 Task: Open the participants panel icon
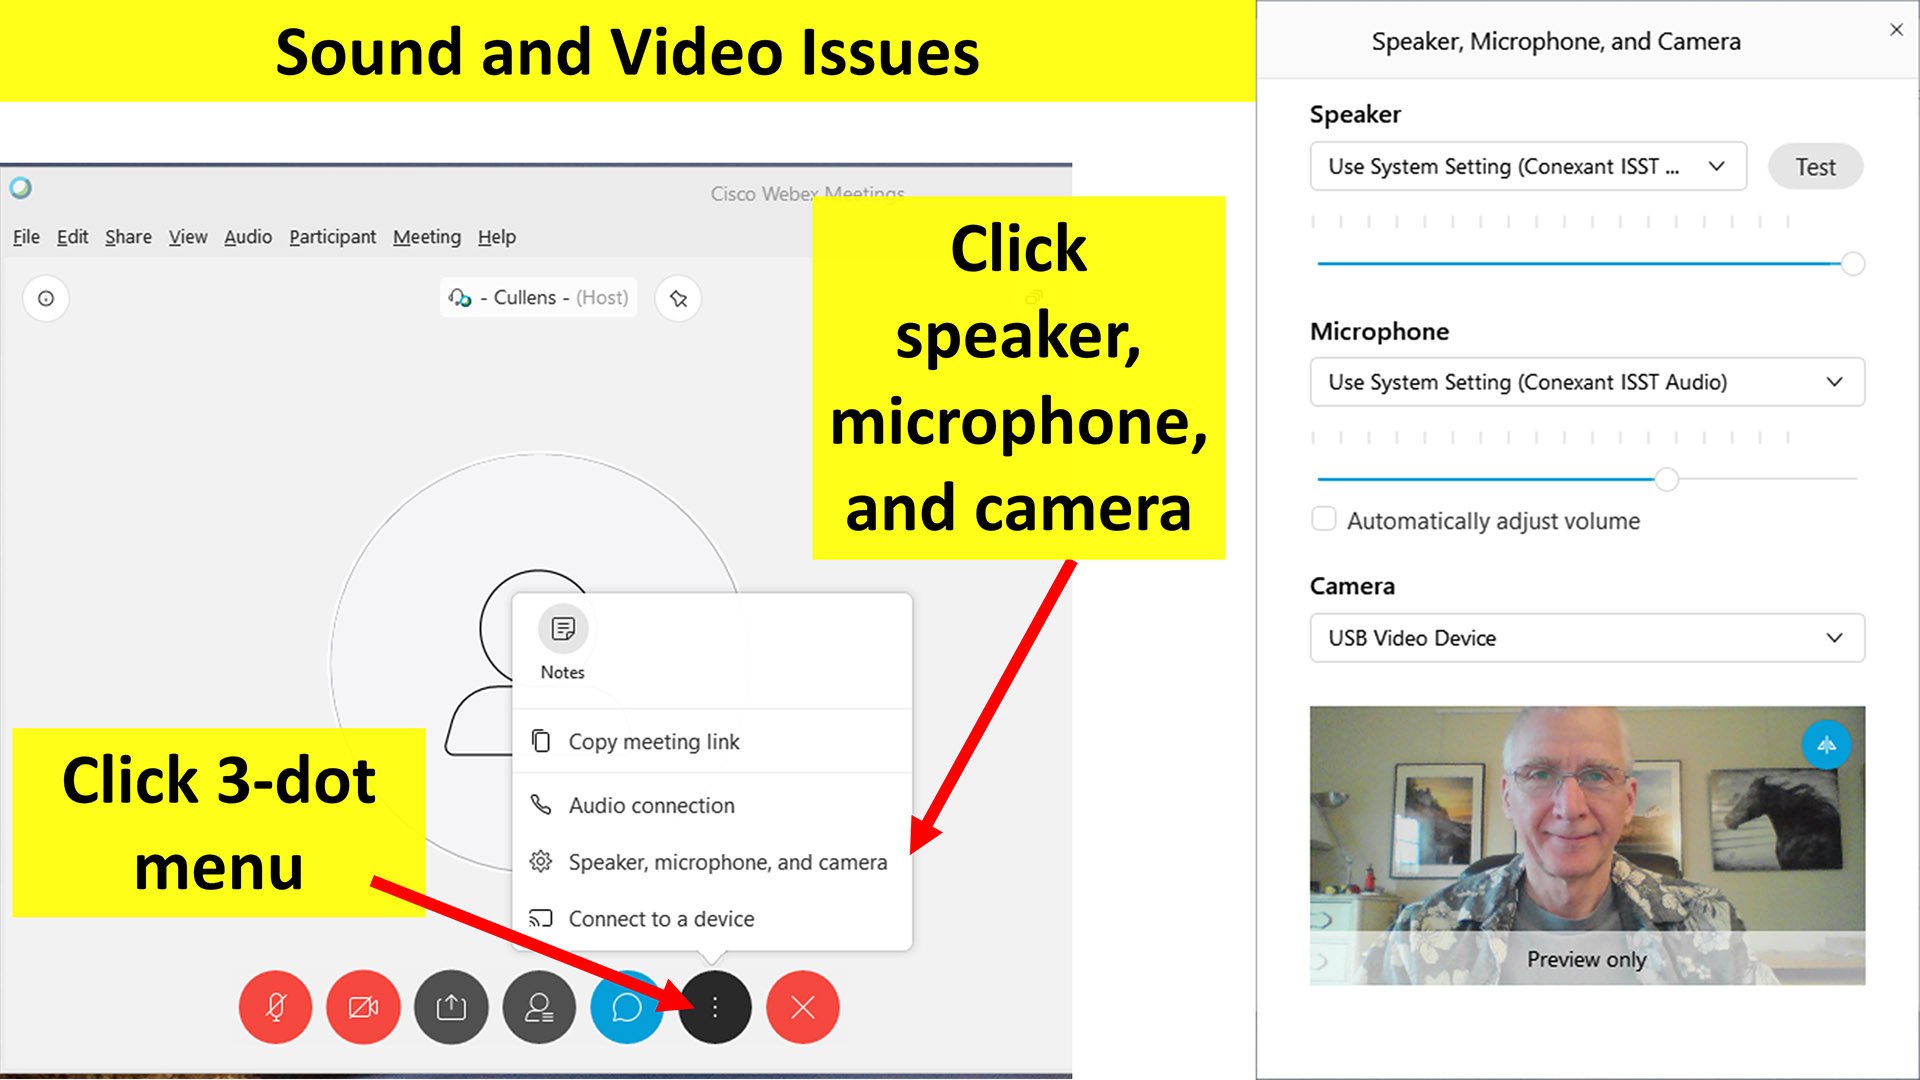pos(539,1007)
